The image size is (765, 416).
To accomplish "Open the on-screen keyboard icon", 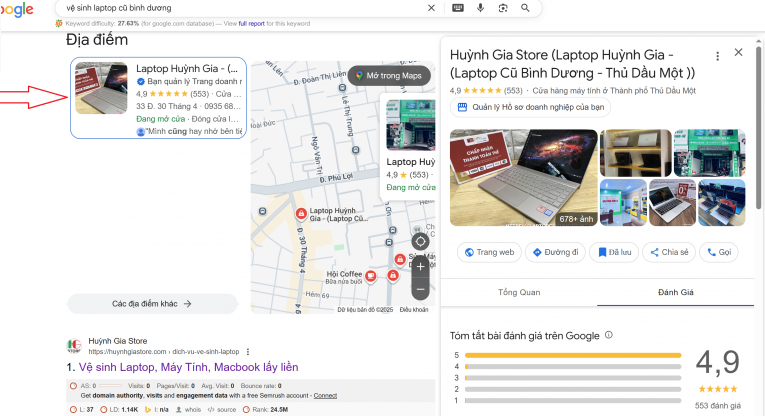I will click(458, 8).
